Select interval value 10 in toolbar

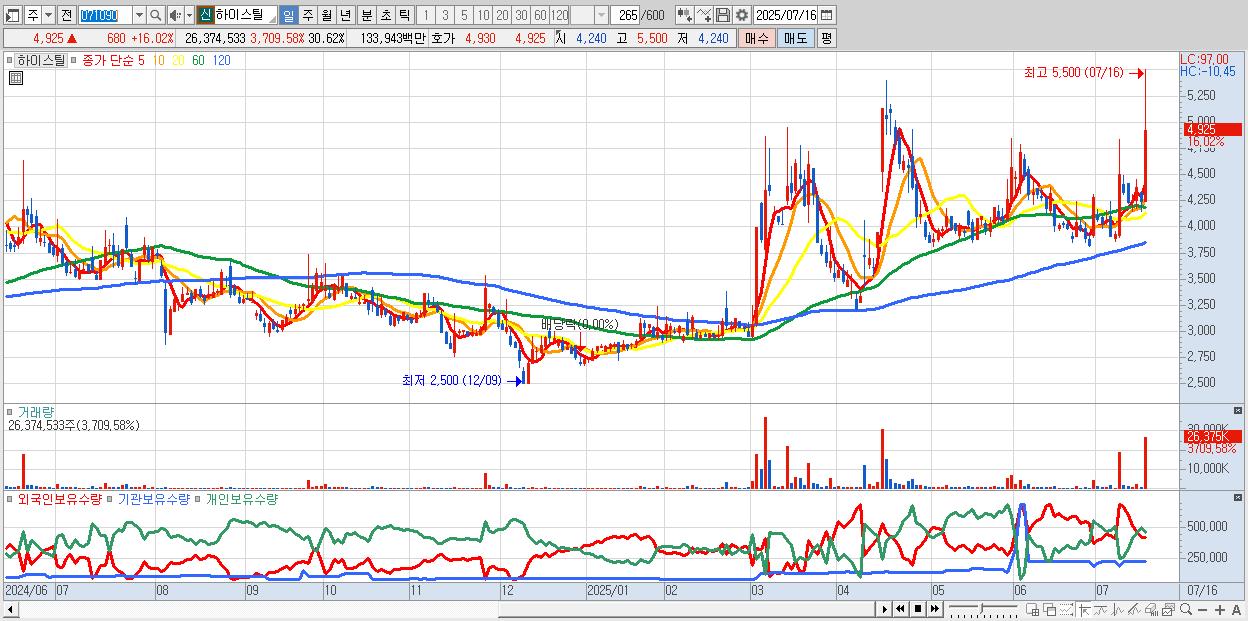[483, 15]
